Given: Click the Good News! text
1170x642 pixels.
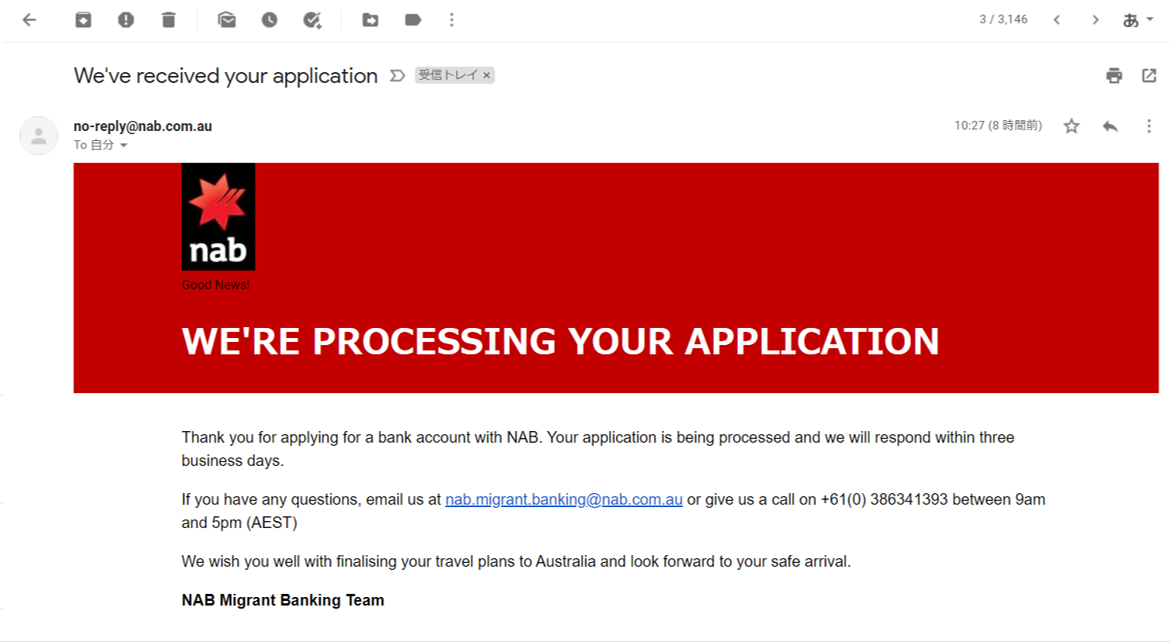Looking at the screenshot, I should [216, 285].
